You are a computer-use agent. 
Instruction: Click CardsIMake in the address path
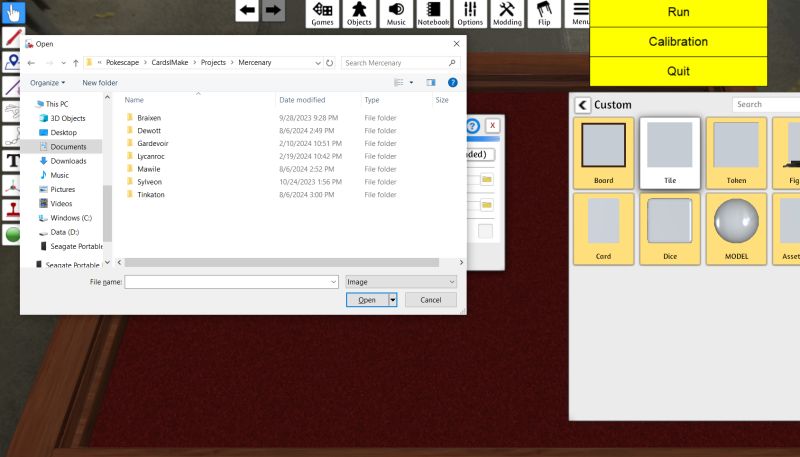tap(170, 62)
